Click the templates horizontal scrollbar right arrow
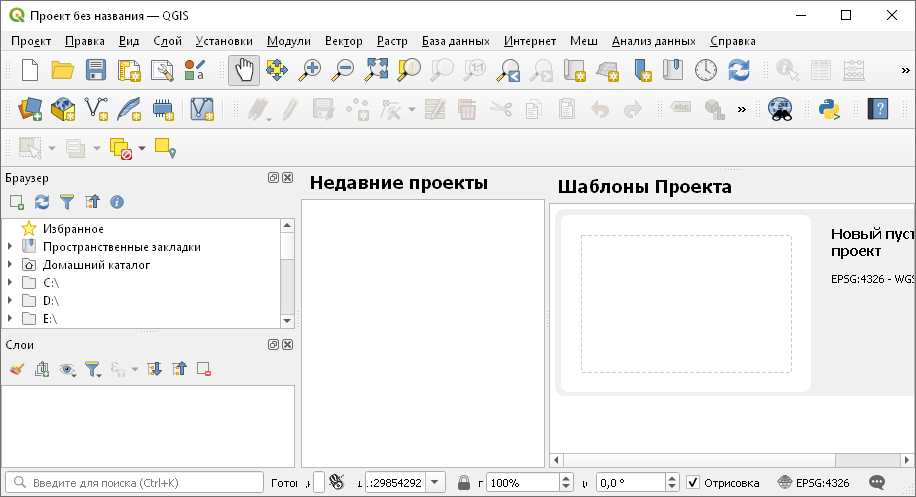This screenshot has width=916, height=497. [x=906, y=460]
